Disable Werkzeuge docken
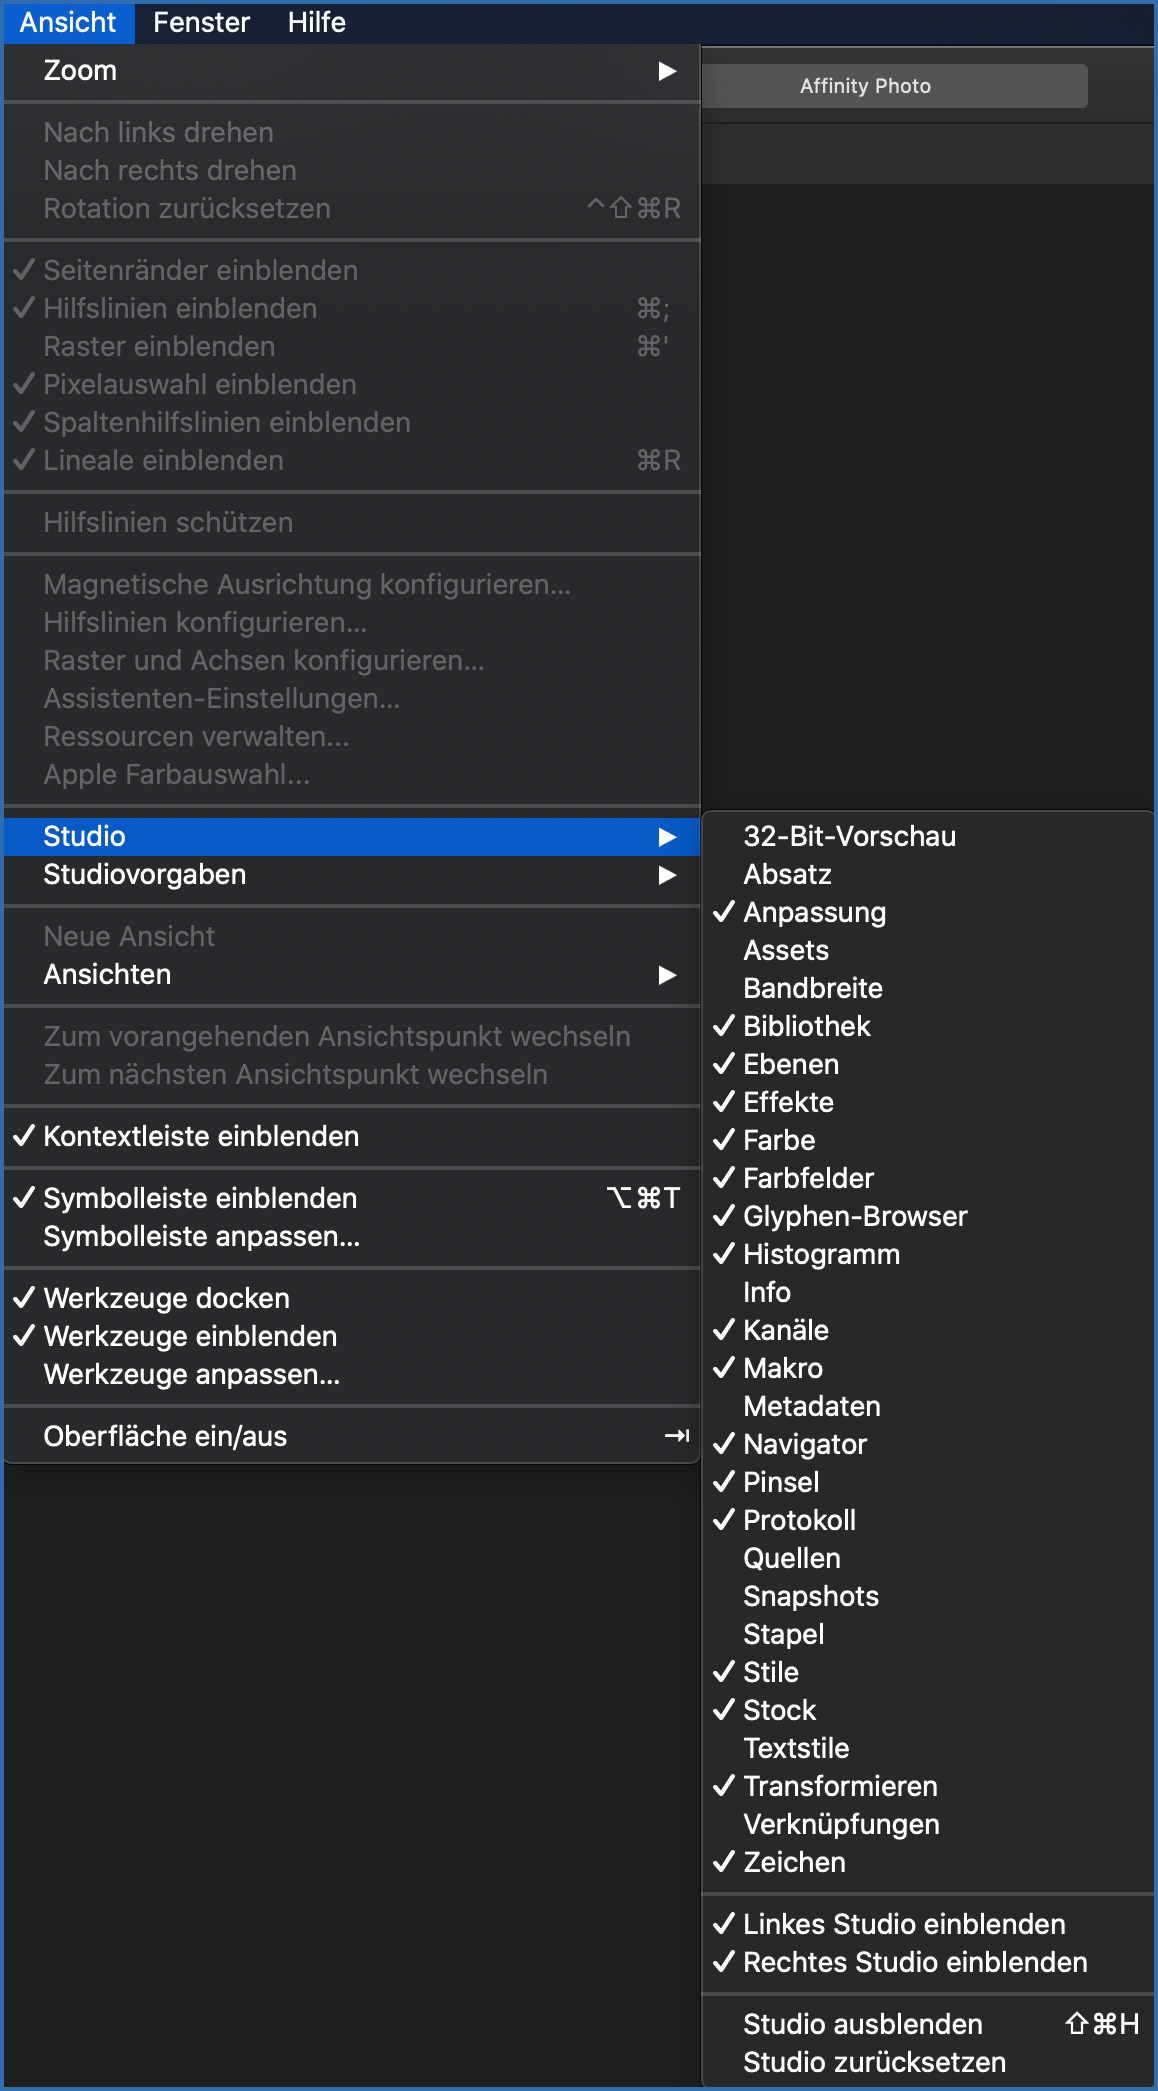The height and width of the screenshot is (2091, 1158). click(x=166, y=1299)
